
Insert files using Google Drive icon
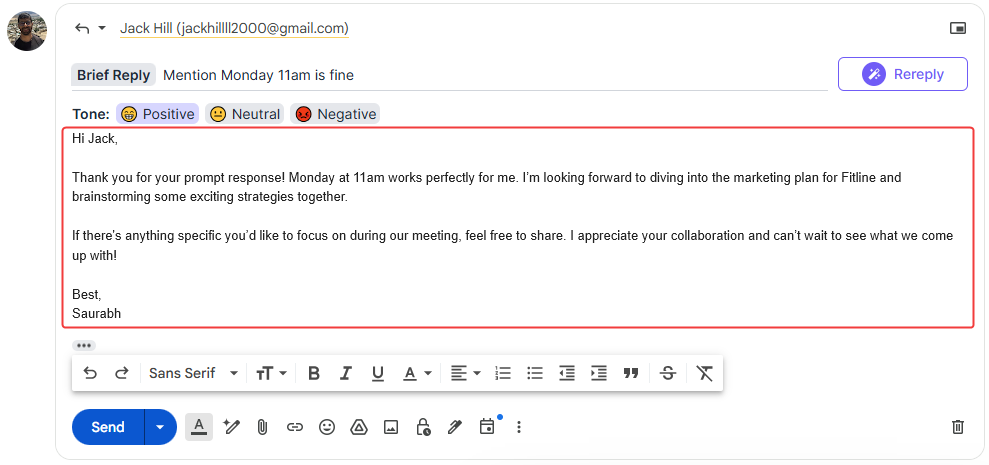tap(359, 427)
